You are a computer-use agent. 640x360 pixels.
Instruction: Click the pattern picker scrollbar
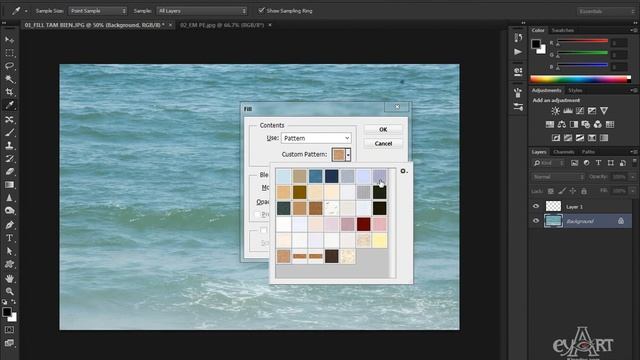393,223
